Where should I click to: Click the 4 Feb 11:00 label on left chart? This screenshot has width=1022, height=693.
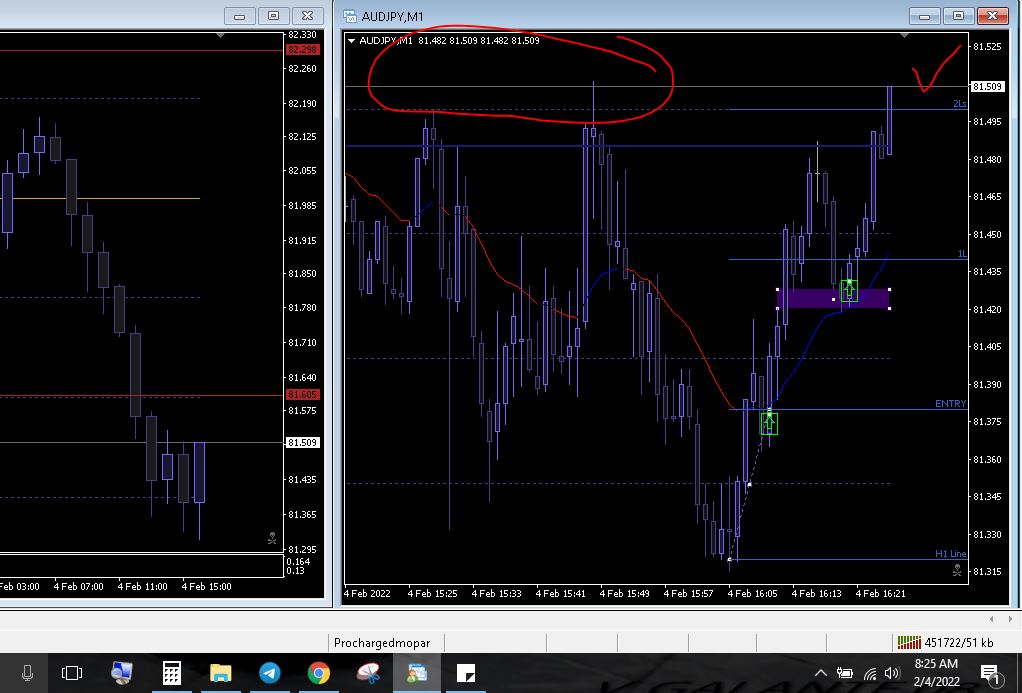(x=142, y=586)
